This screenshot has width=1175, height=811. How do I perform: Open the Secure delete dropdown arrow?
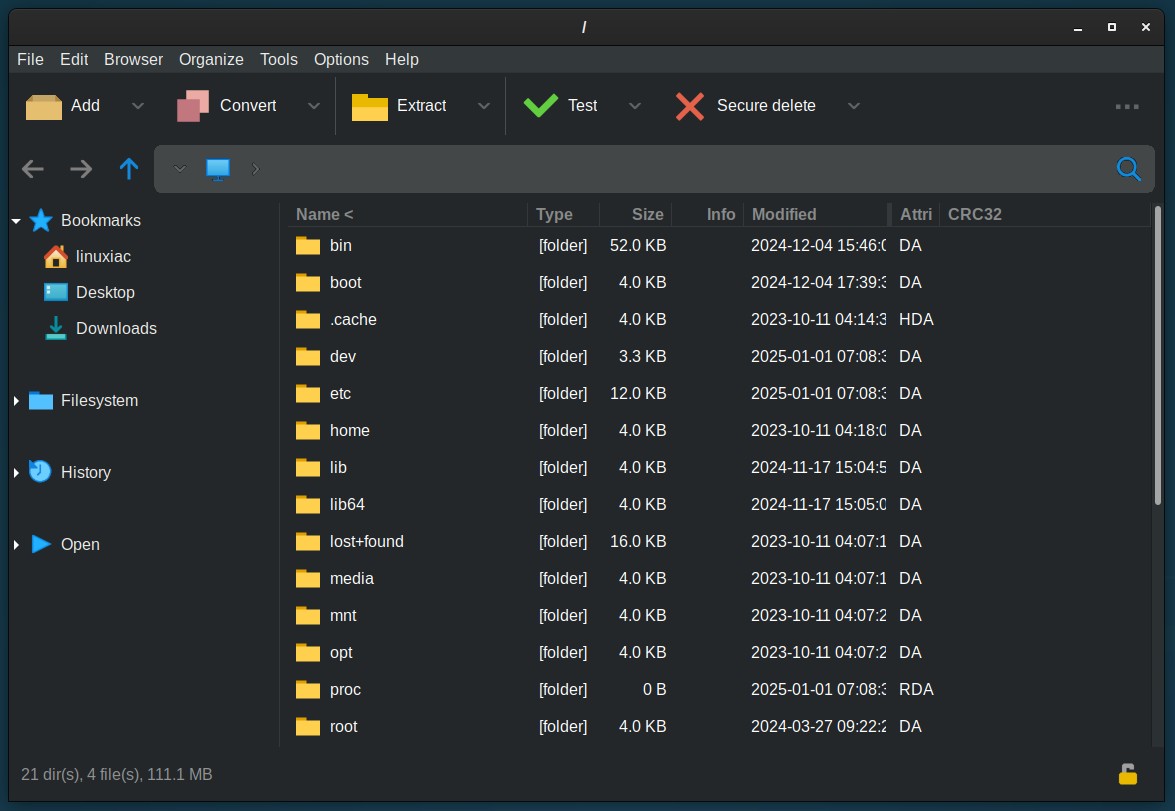coord(854,106)
